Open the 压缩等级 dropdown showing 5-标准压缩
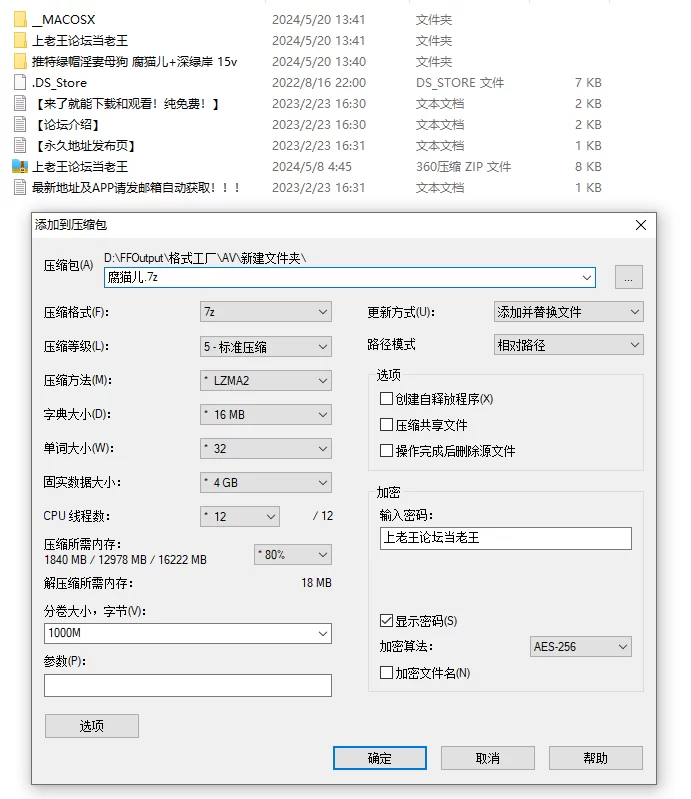The width and height of the screenshot is (691, 799). (265, 347)
